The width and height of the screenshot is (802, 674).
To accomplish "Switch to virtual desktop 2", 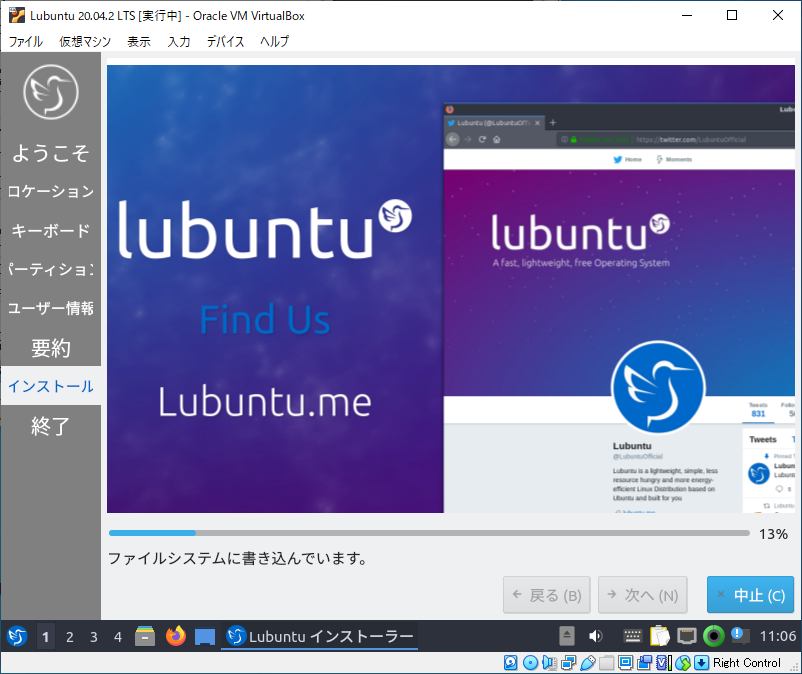I will pos(70,637).
